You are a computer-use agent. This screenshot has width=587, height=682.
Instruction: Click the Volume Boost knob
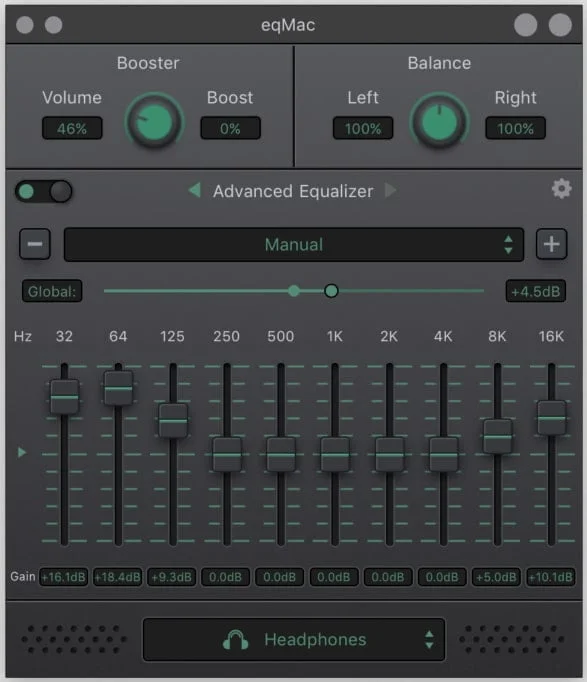[x=154, y=122]
